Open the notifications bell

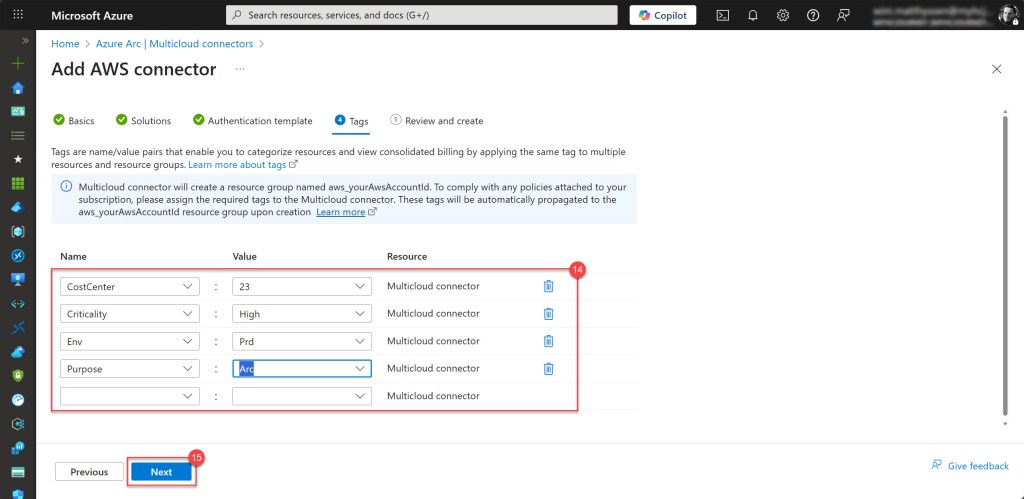(753, 15)
